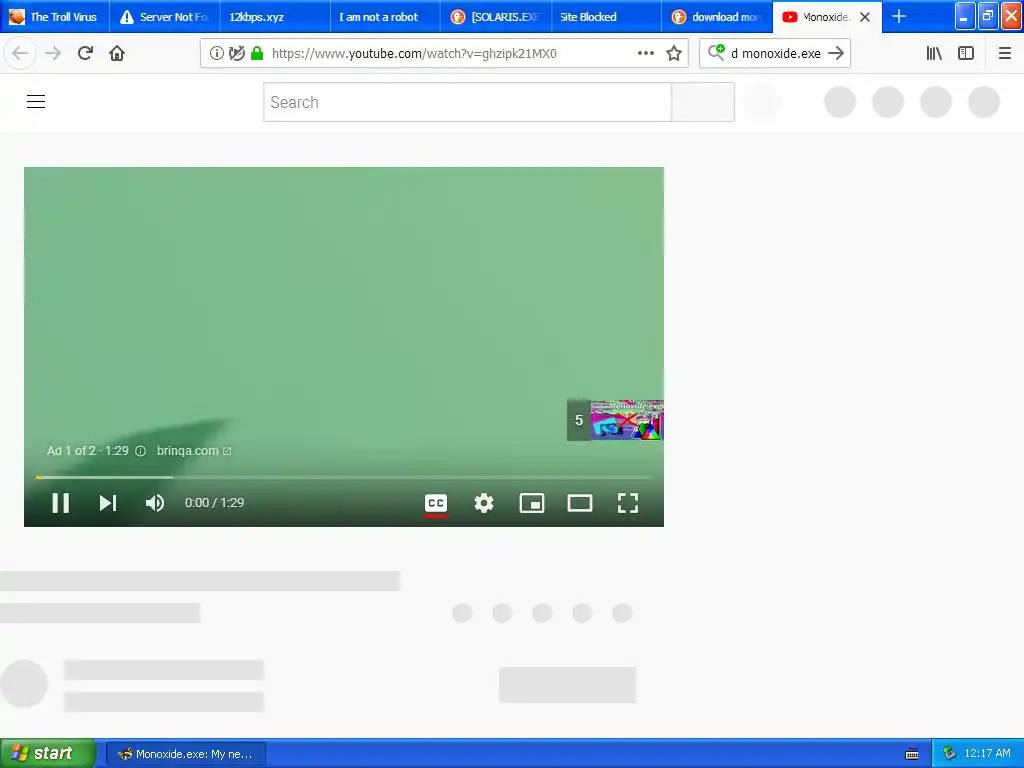This screenshot has width=1024, height=768.
Task: Click the search engine magnifier icon
Action: point(716,53)
